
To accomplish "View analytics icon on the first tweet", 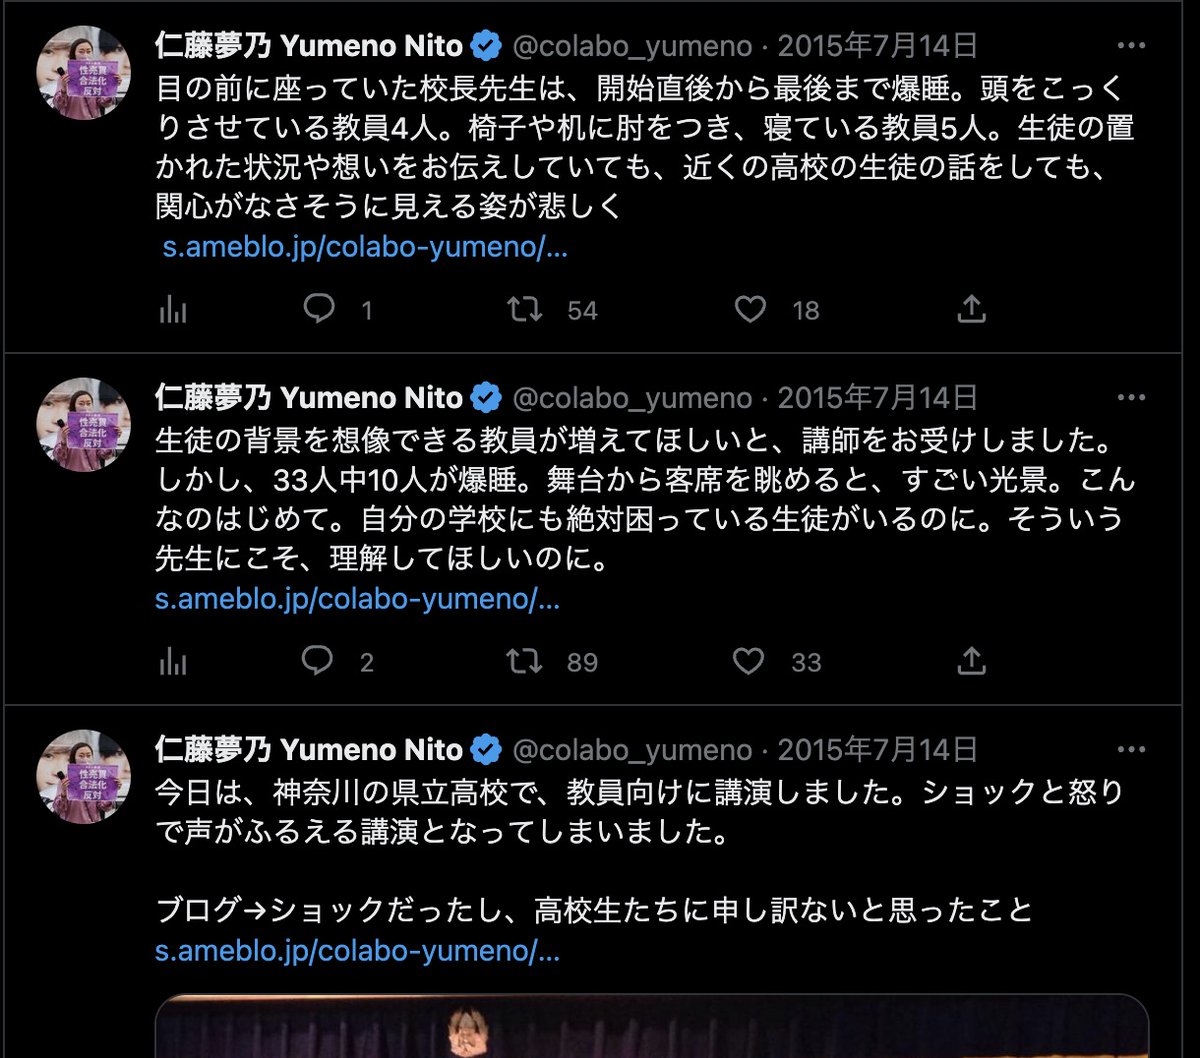I will [173, 310].
